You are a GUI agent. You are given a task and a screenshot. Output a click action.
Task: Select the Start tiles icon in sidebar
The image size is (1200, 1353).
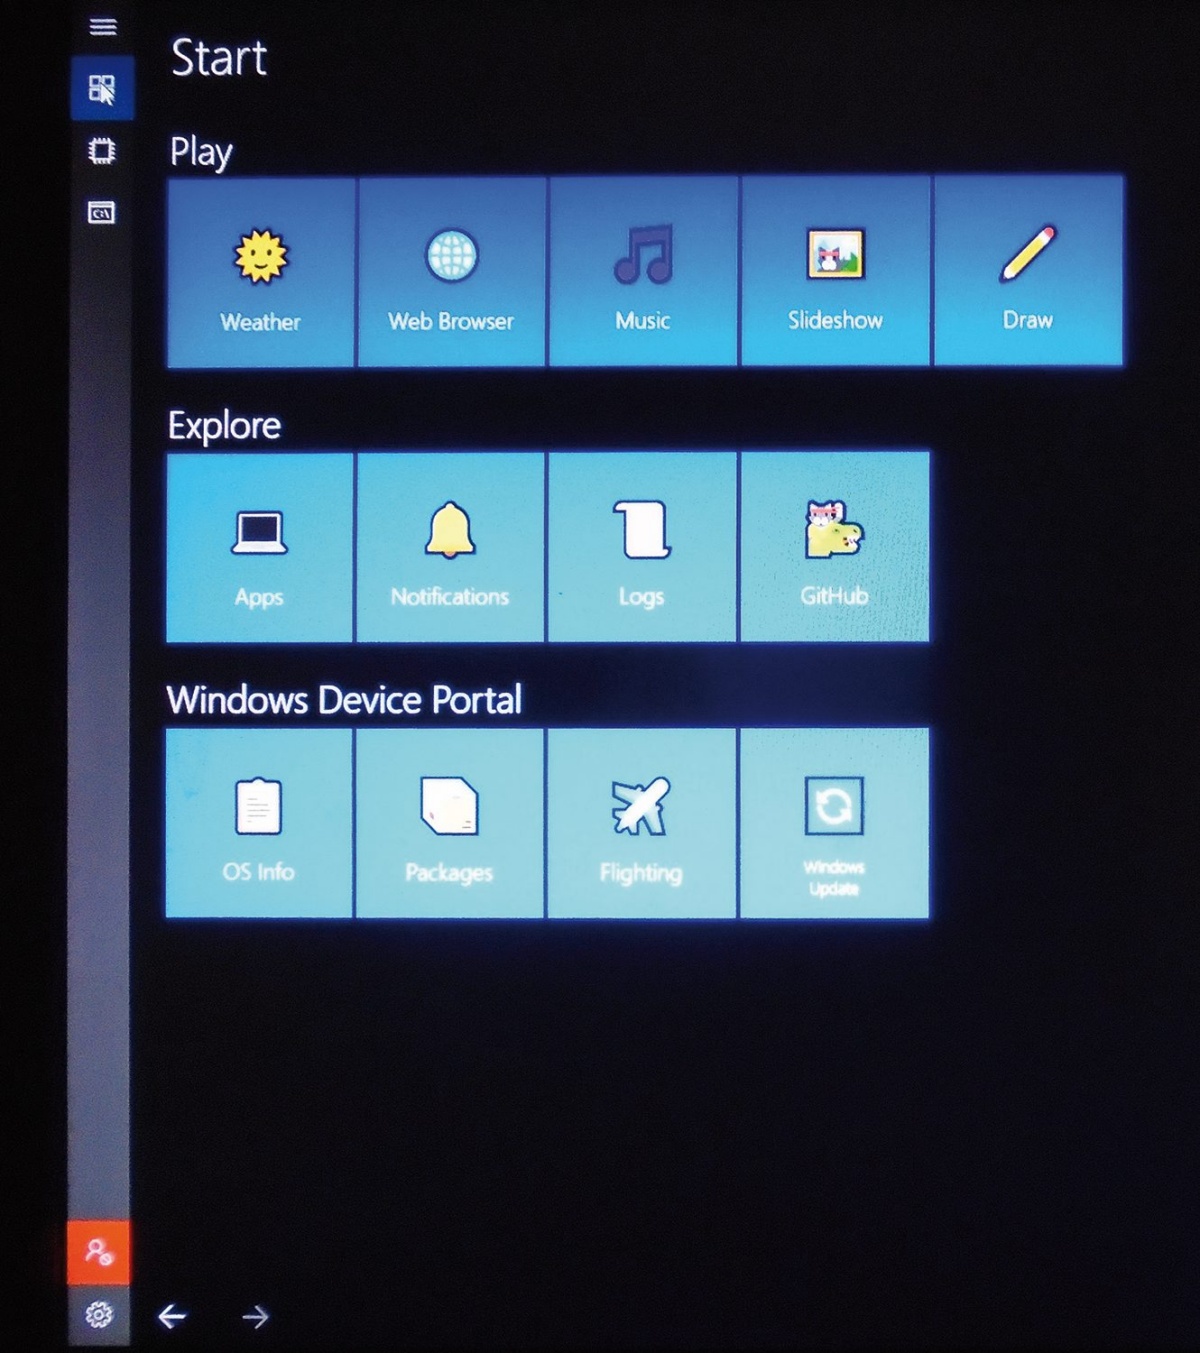click(102, 89)
